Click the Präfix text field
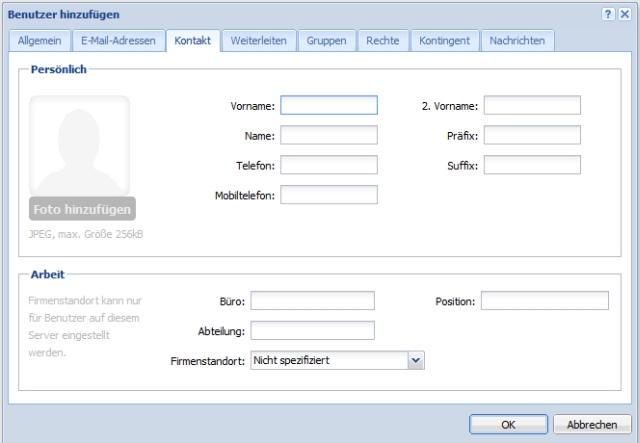The width and height of the screenshot is (640, 443). [532, 135]
